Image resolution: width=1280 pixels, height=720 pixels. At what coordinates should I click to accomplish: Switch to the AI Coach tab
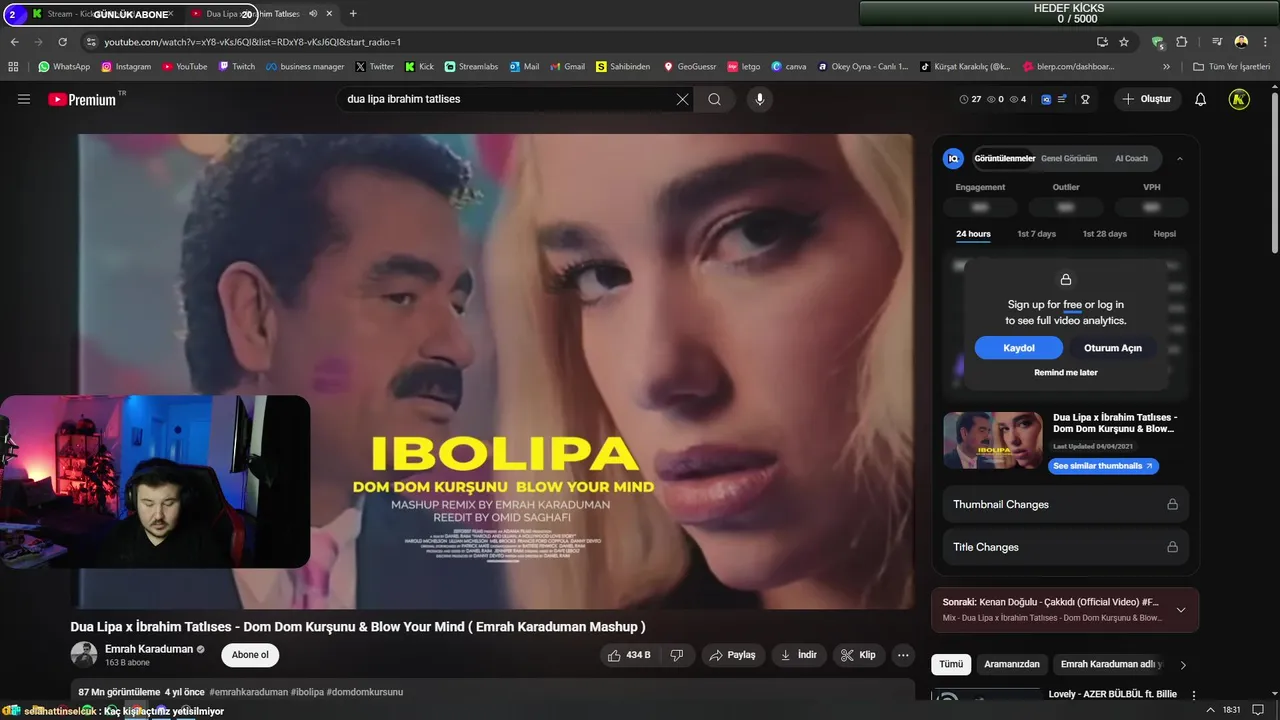click(x=1131, y=158)
